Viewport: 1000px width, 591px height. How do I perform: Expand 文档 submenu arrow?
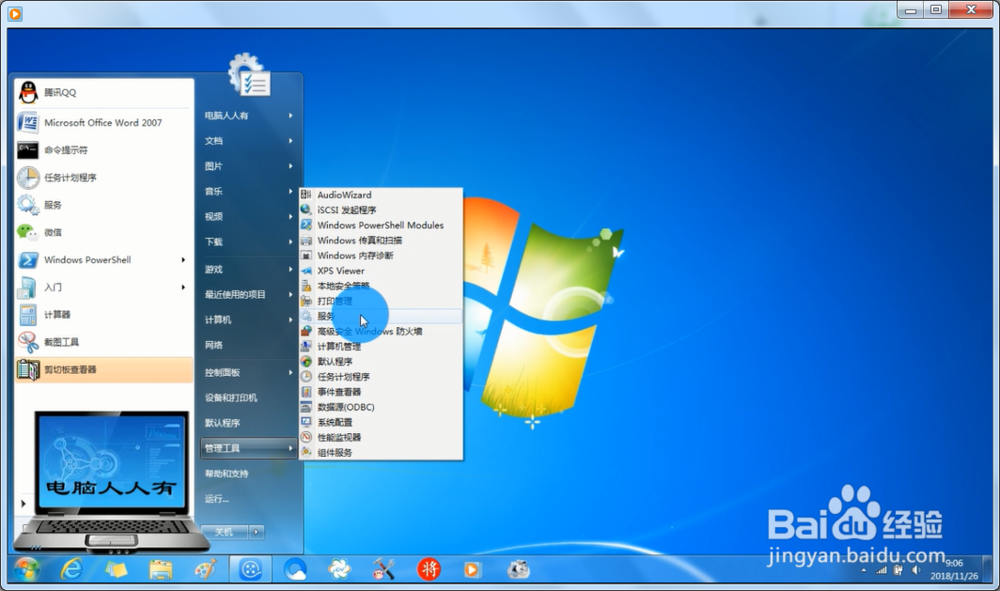tap(290, 140)
